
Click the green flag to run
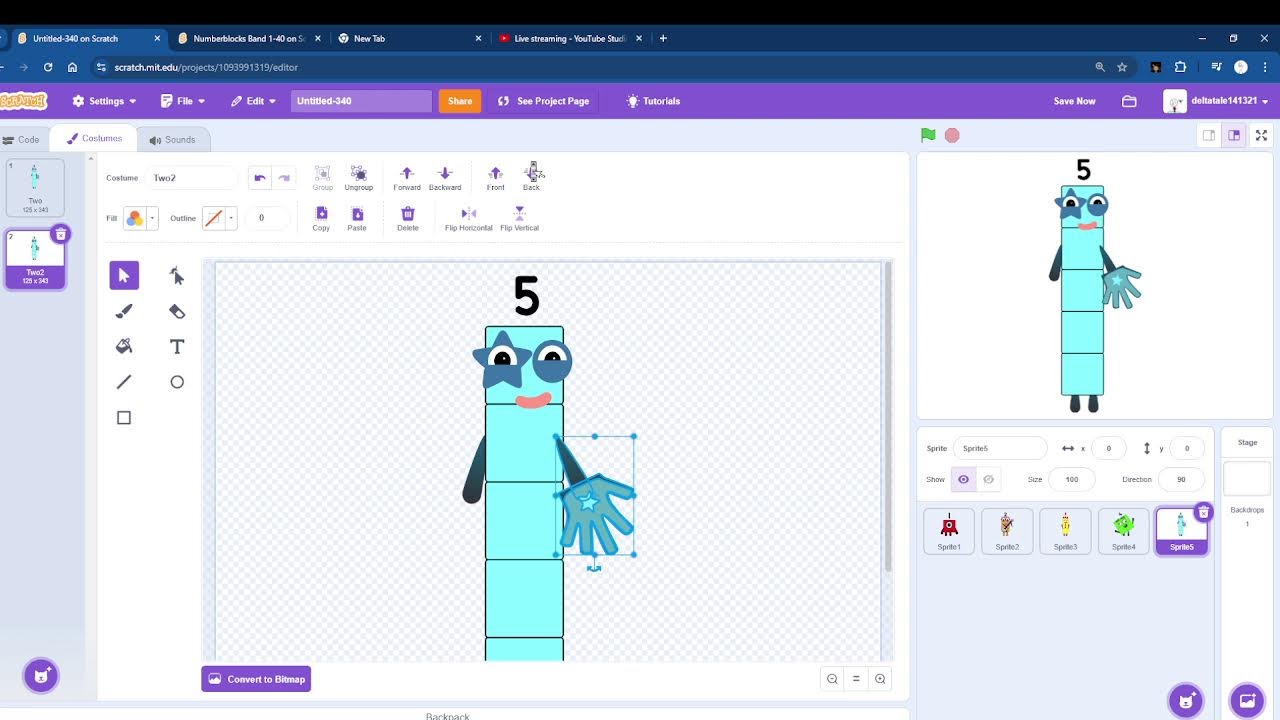(928, 135)
